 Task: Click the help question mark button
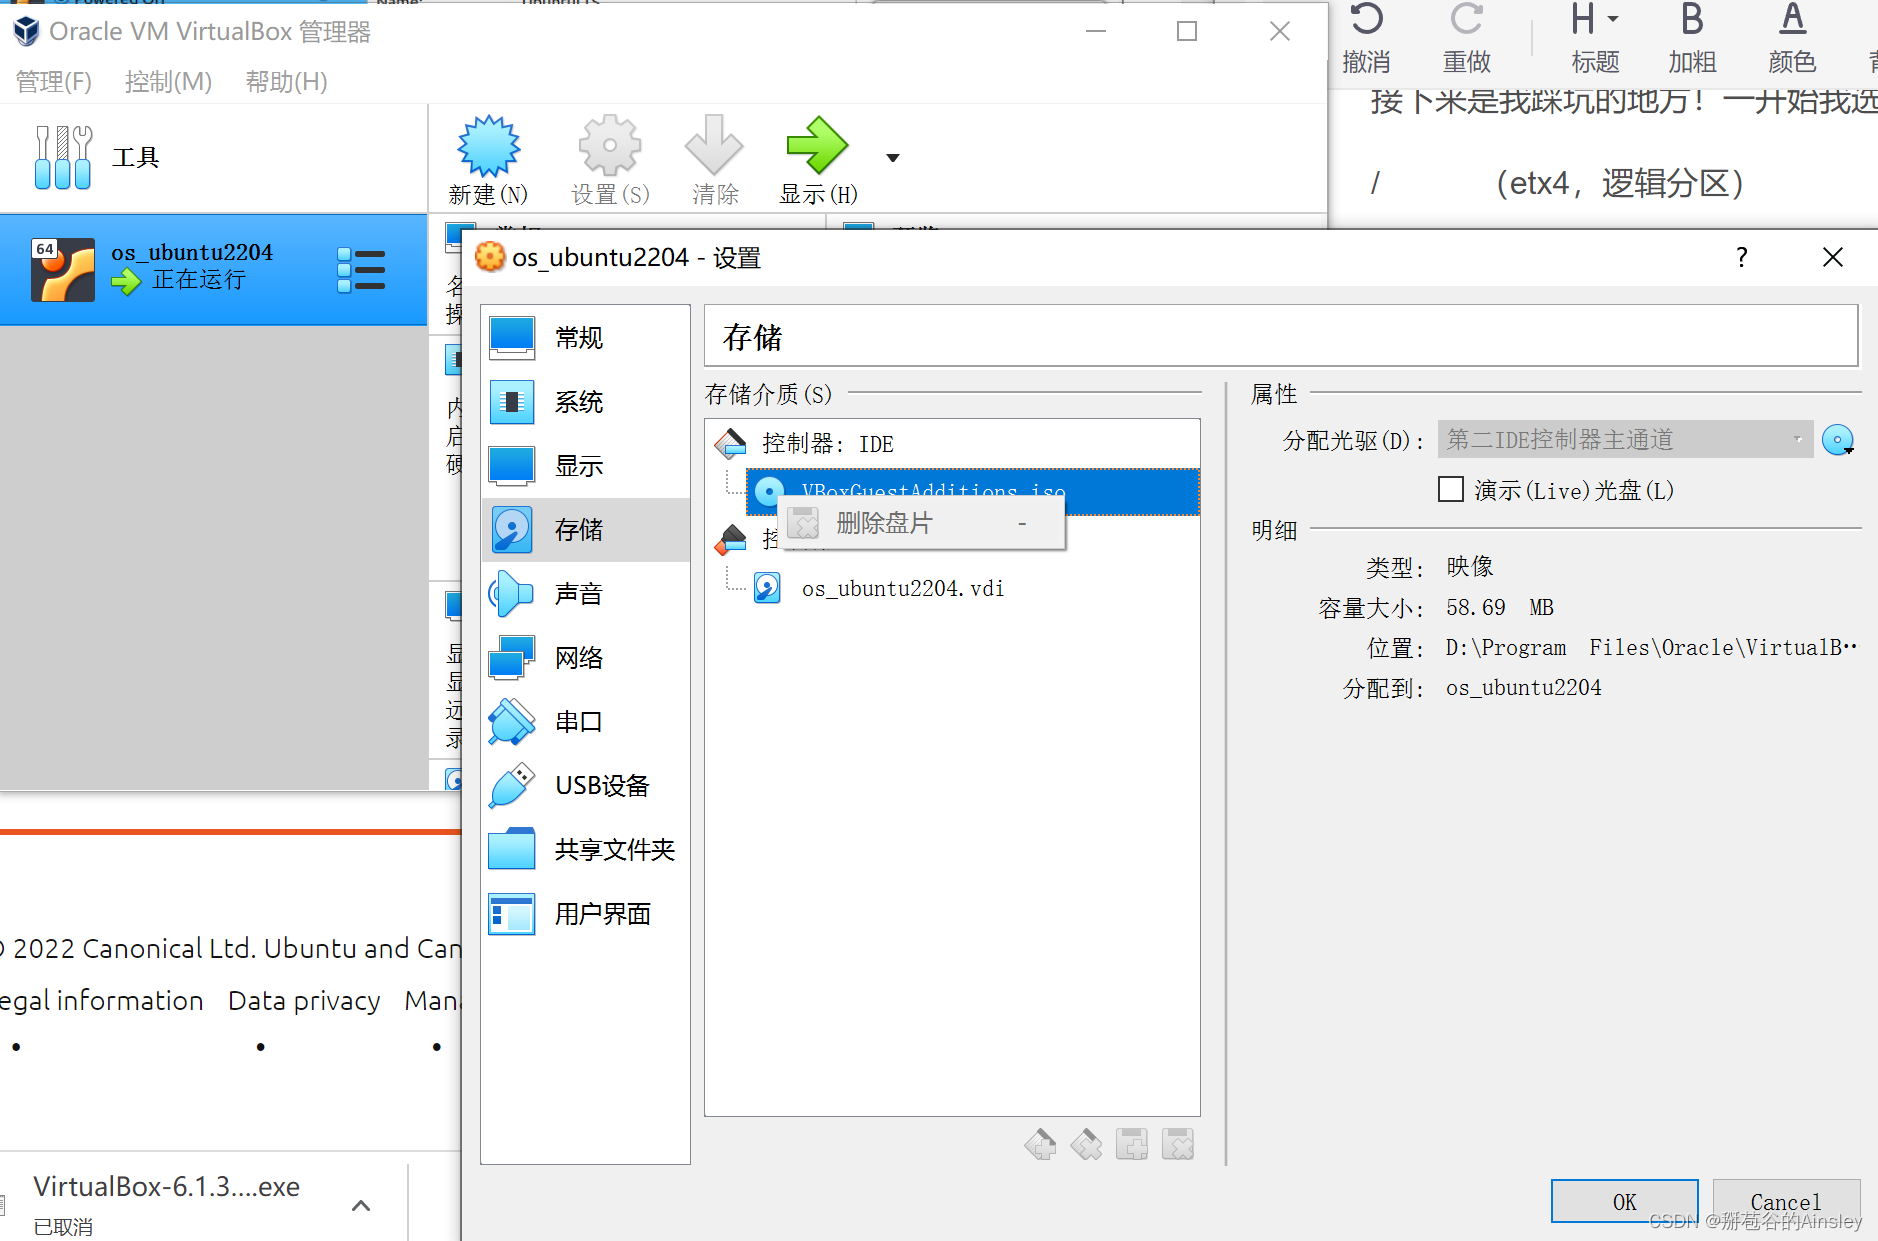click(x=1742, y=258)
